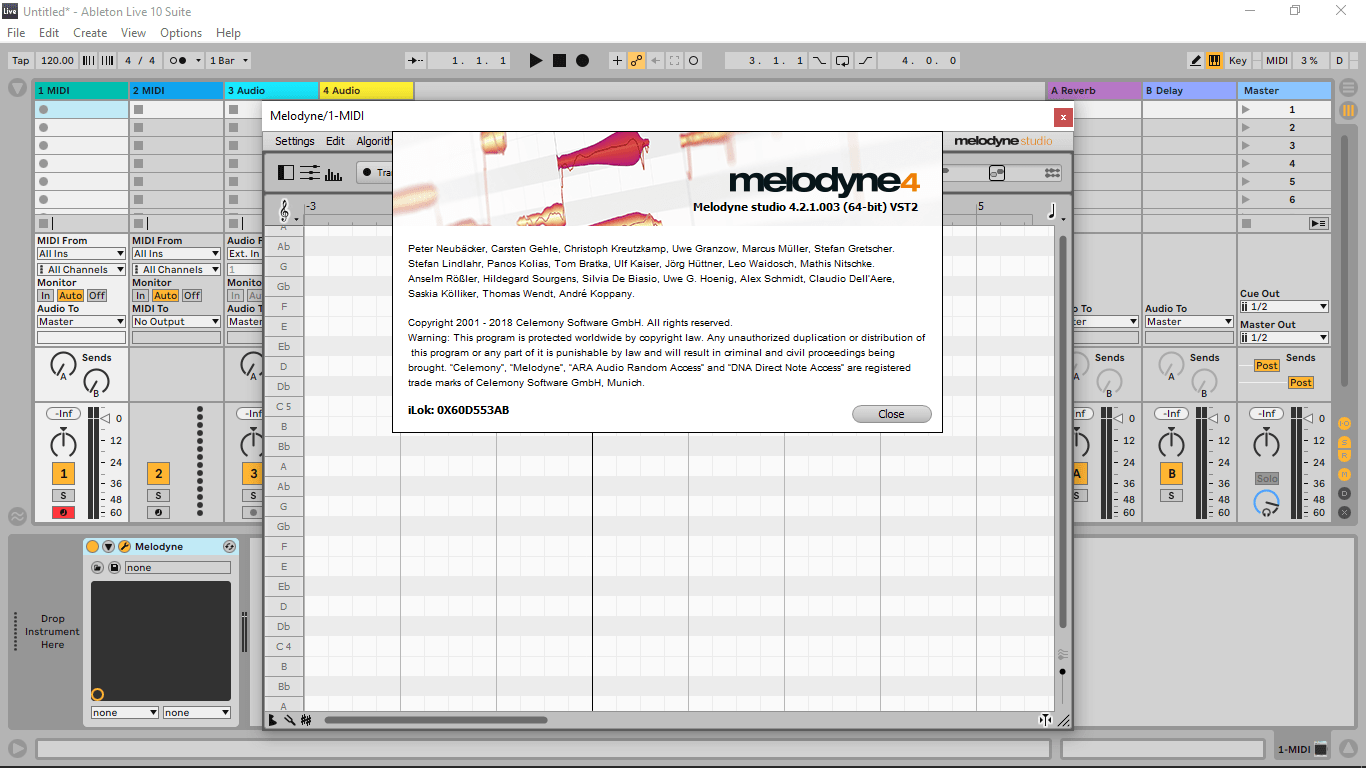Select the A Reverb return track header
The height and width of the screenshot is (768, 1366).
pyautogui.click(x=1093, y=90)
